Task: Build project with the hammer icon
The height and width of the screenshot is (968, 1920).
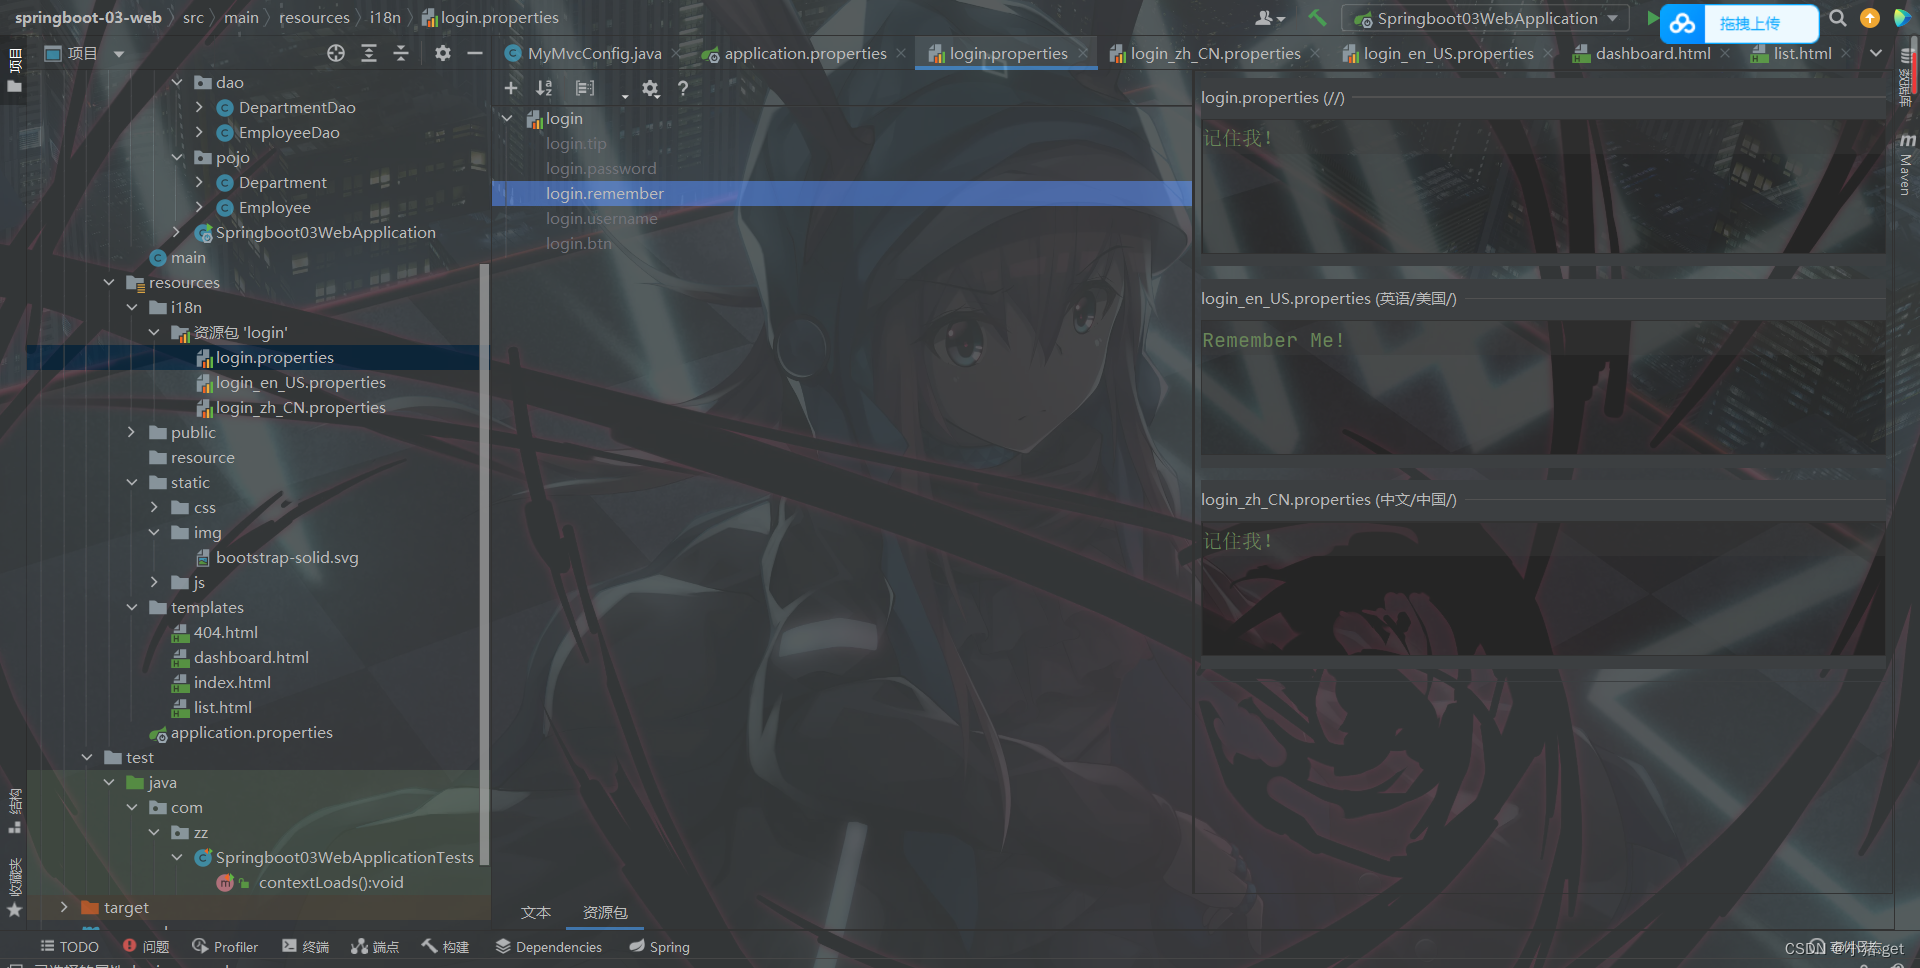Action: (1317, 18)
